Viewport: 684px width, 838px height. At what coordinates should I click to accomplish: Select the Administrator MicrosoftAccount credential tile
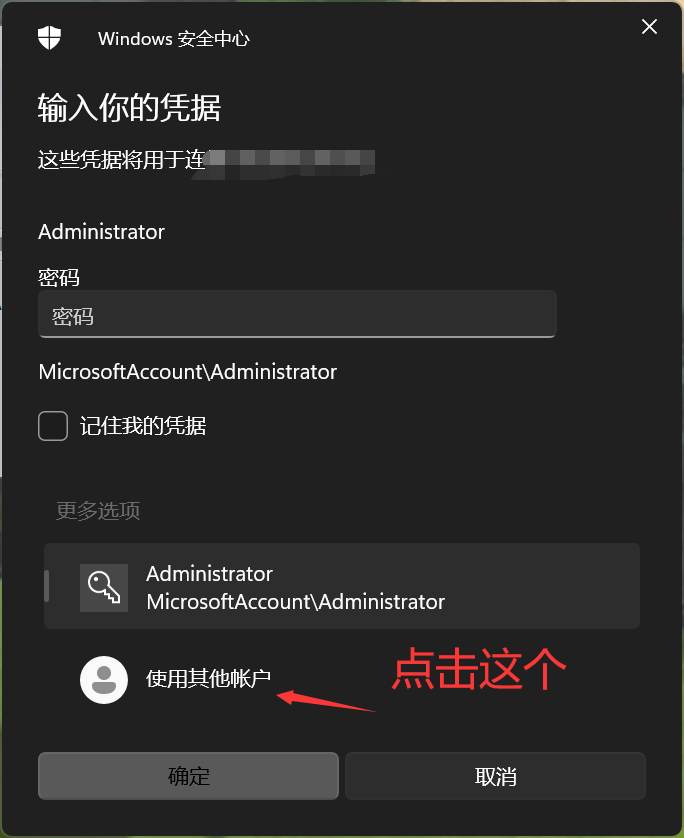[x=342, y=586]
